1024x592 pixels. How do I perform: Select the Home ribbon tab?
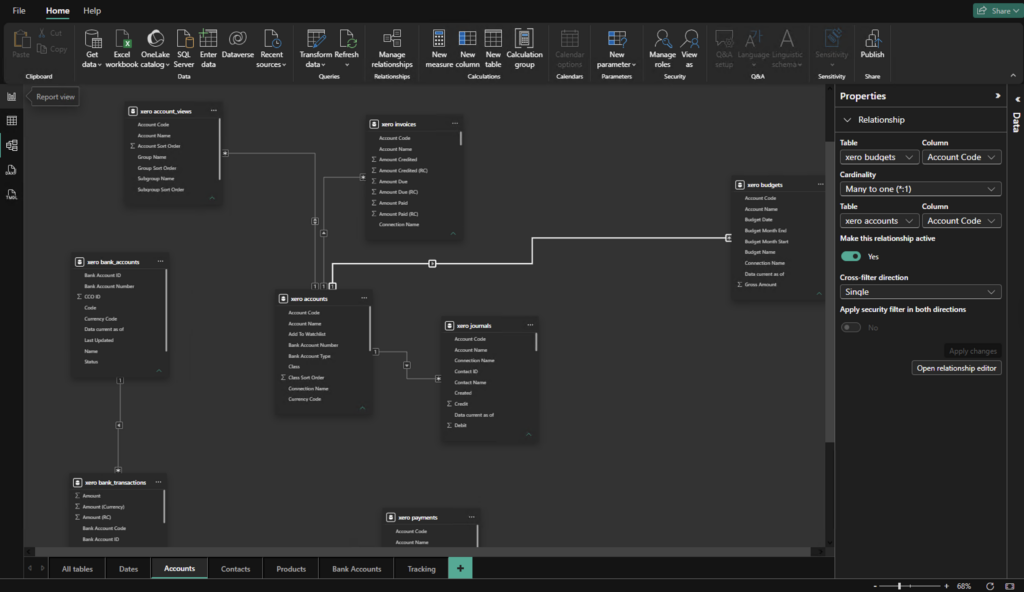click(57, 10)
